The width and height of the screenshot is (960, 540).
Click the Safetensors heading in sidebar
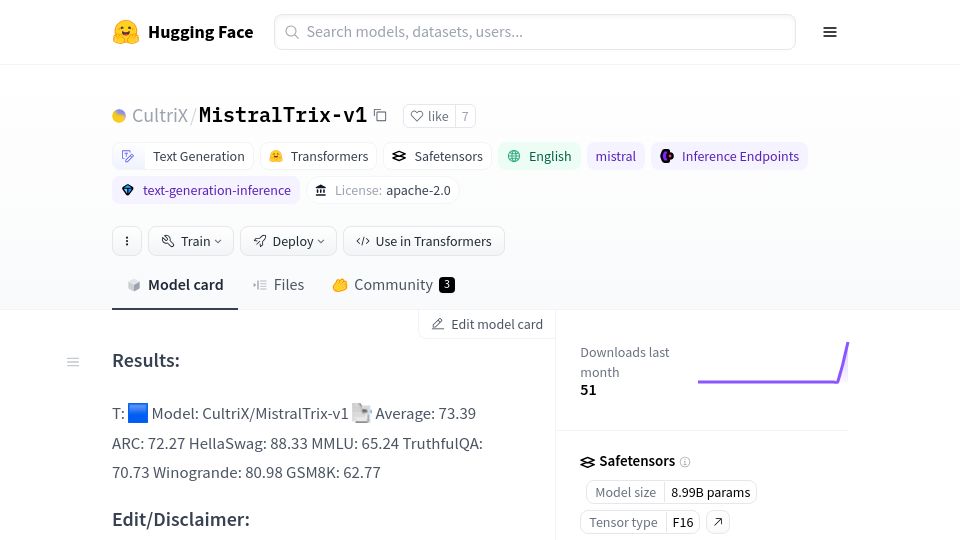pos(637,461)
